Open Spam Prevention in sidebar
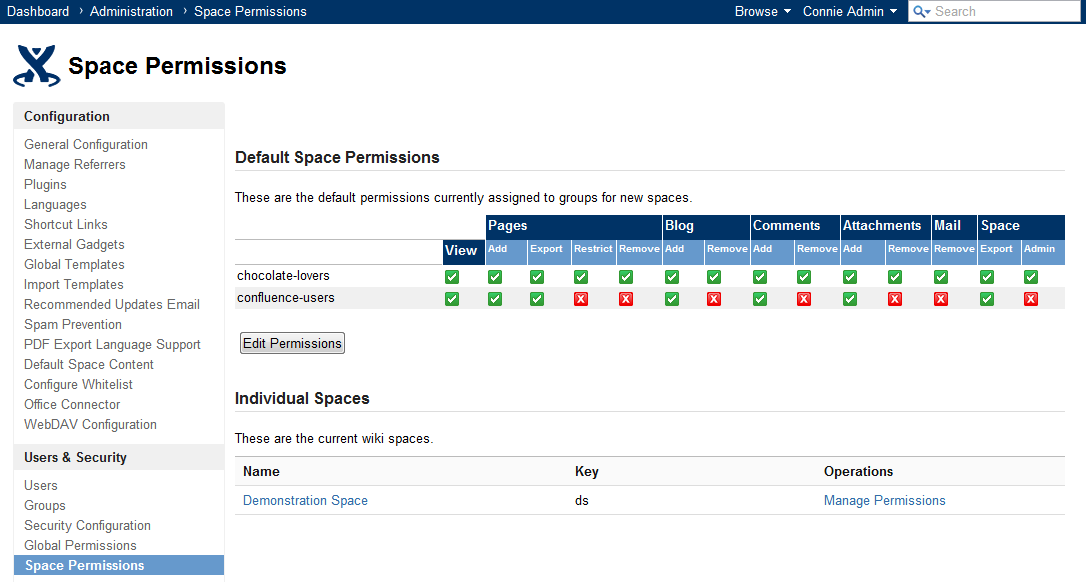 [73, 324]
